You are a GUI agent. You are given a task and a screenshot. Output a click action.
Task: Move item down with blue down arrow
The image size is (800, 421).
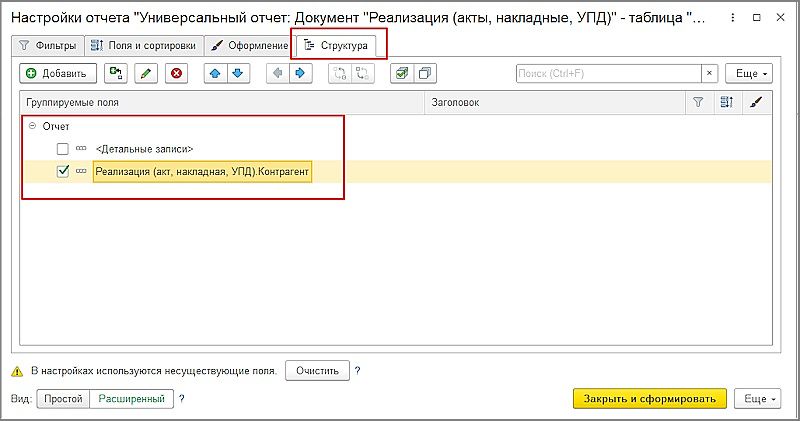(238, 73)
